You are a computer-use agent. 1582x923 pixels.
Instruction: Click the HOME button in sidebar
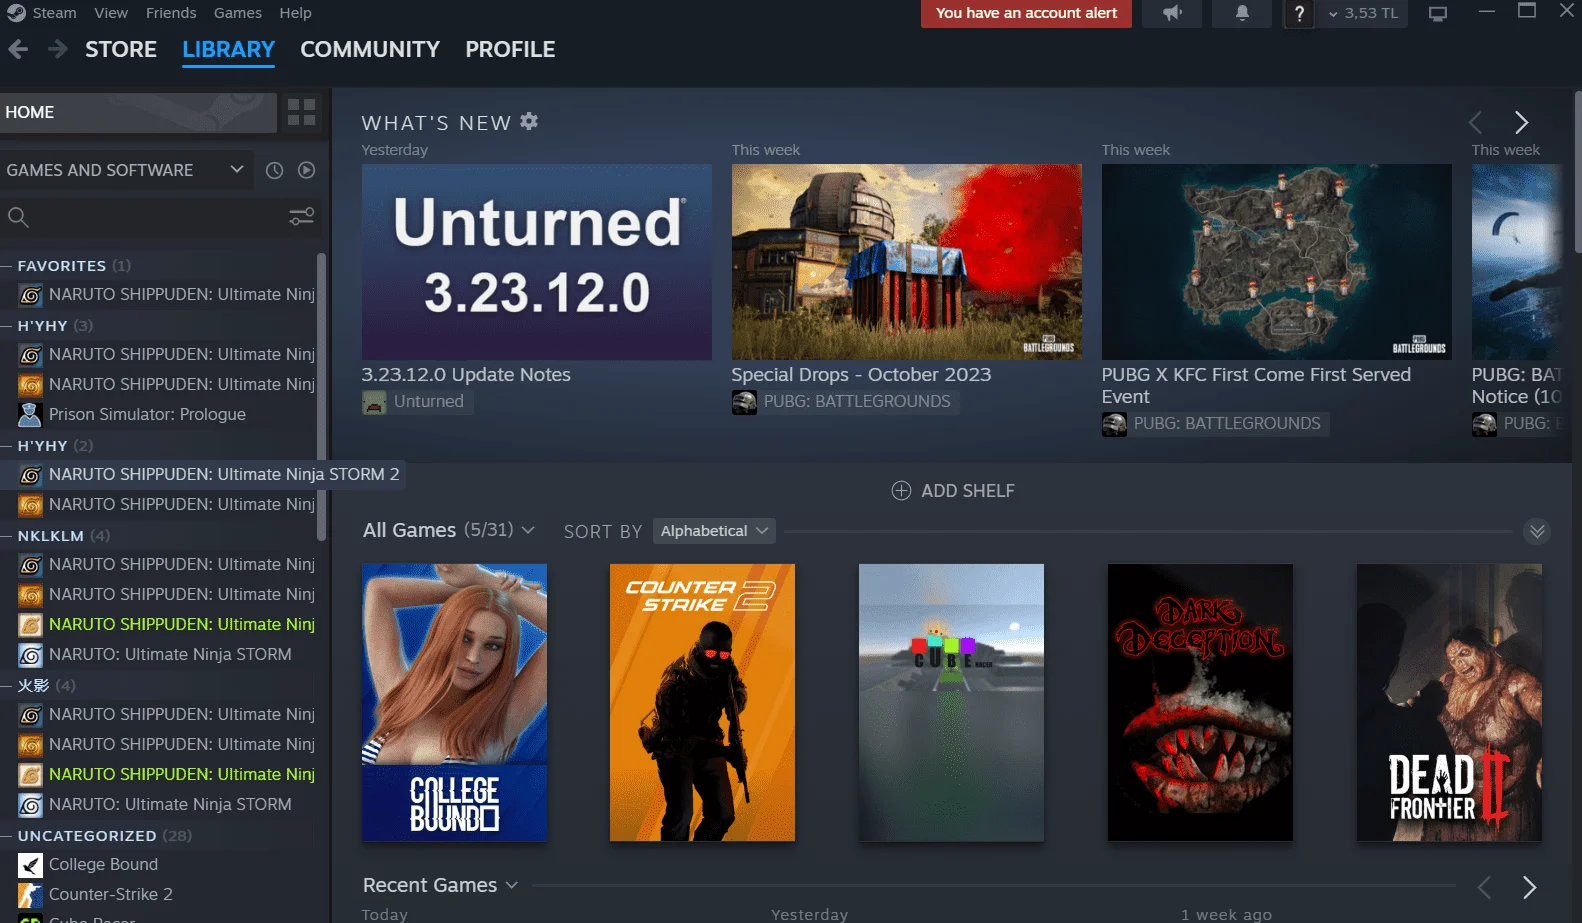point(138,112)
